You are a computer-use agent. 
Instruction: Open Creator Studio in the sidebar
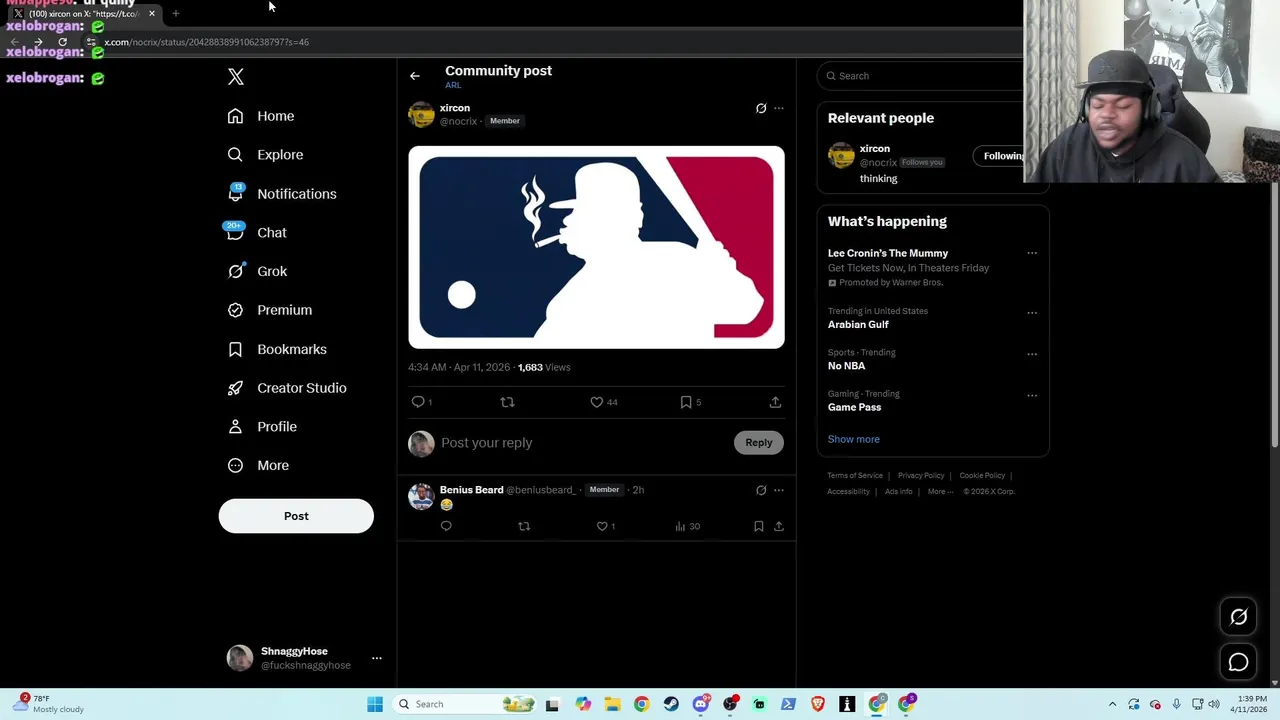287,388
